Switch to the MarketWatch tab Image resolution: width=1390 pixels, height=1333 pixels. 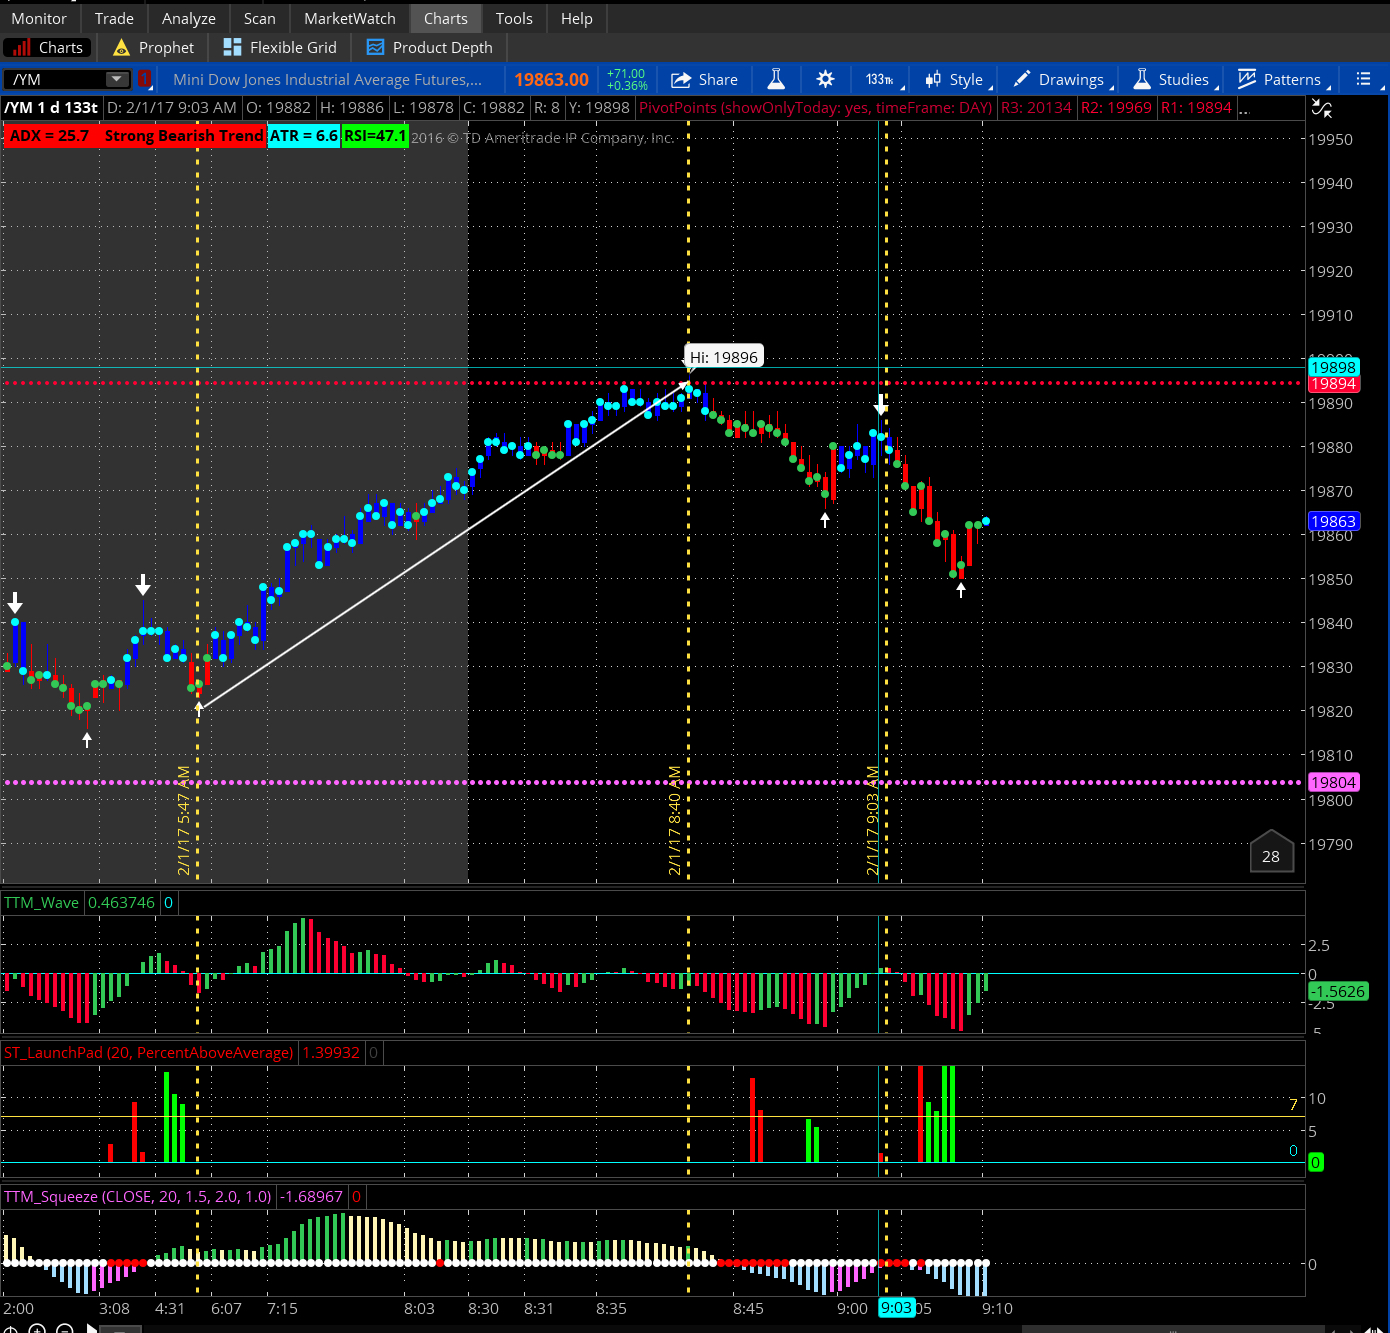click(x=349, y=18)
